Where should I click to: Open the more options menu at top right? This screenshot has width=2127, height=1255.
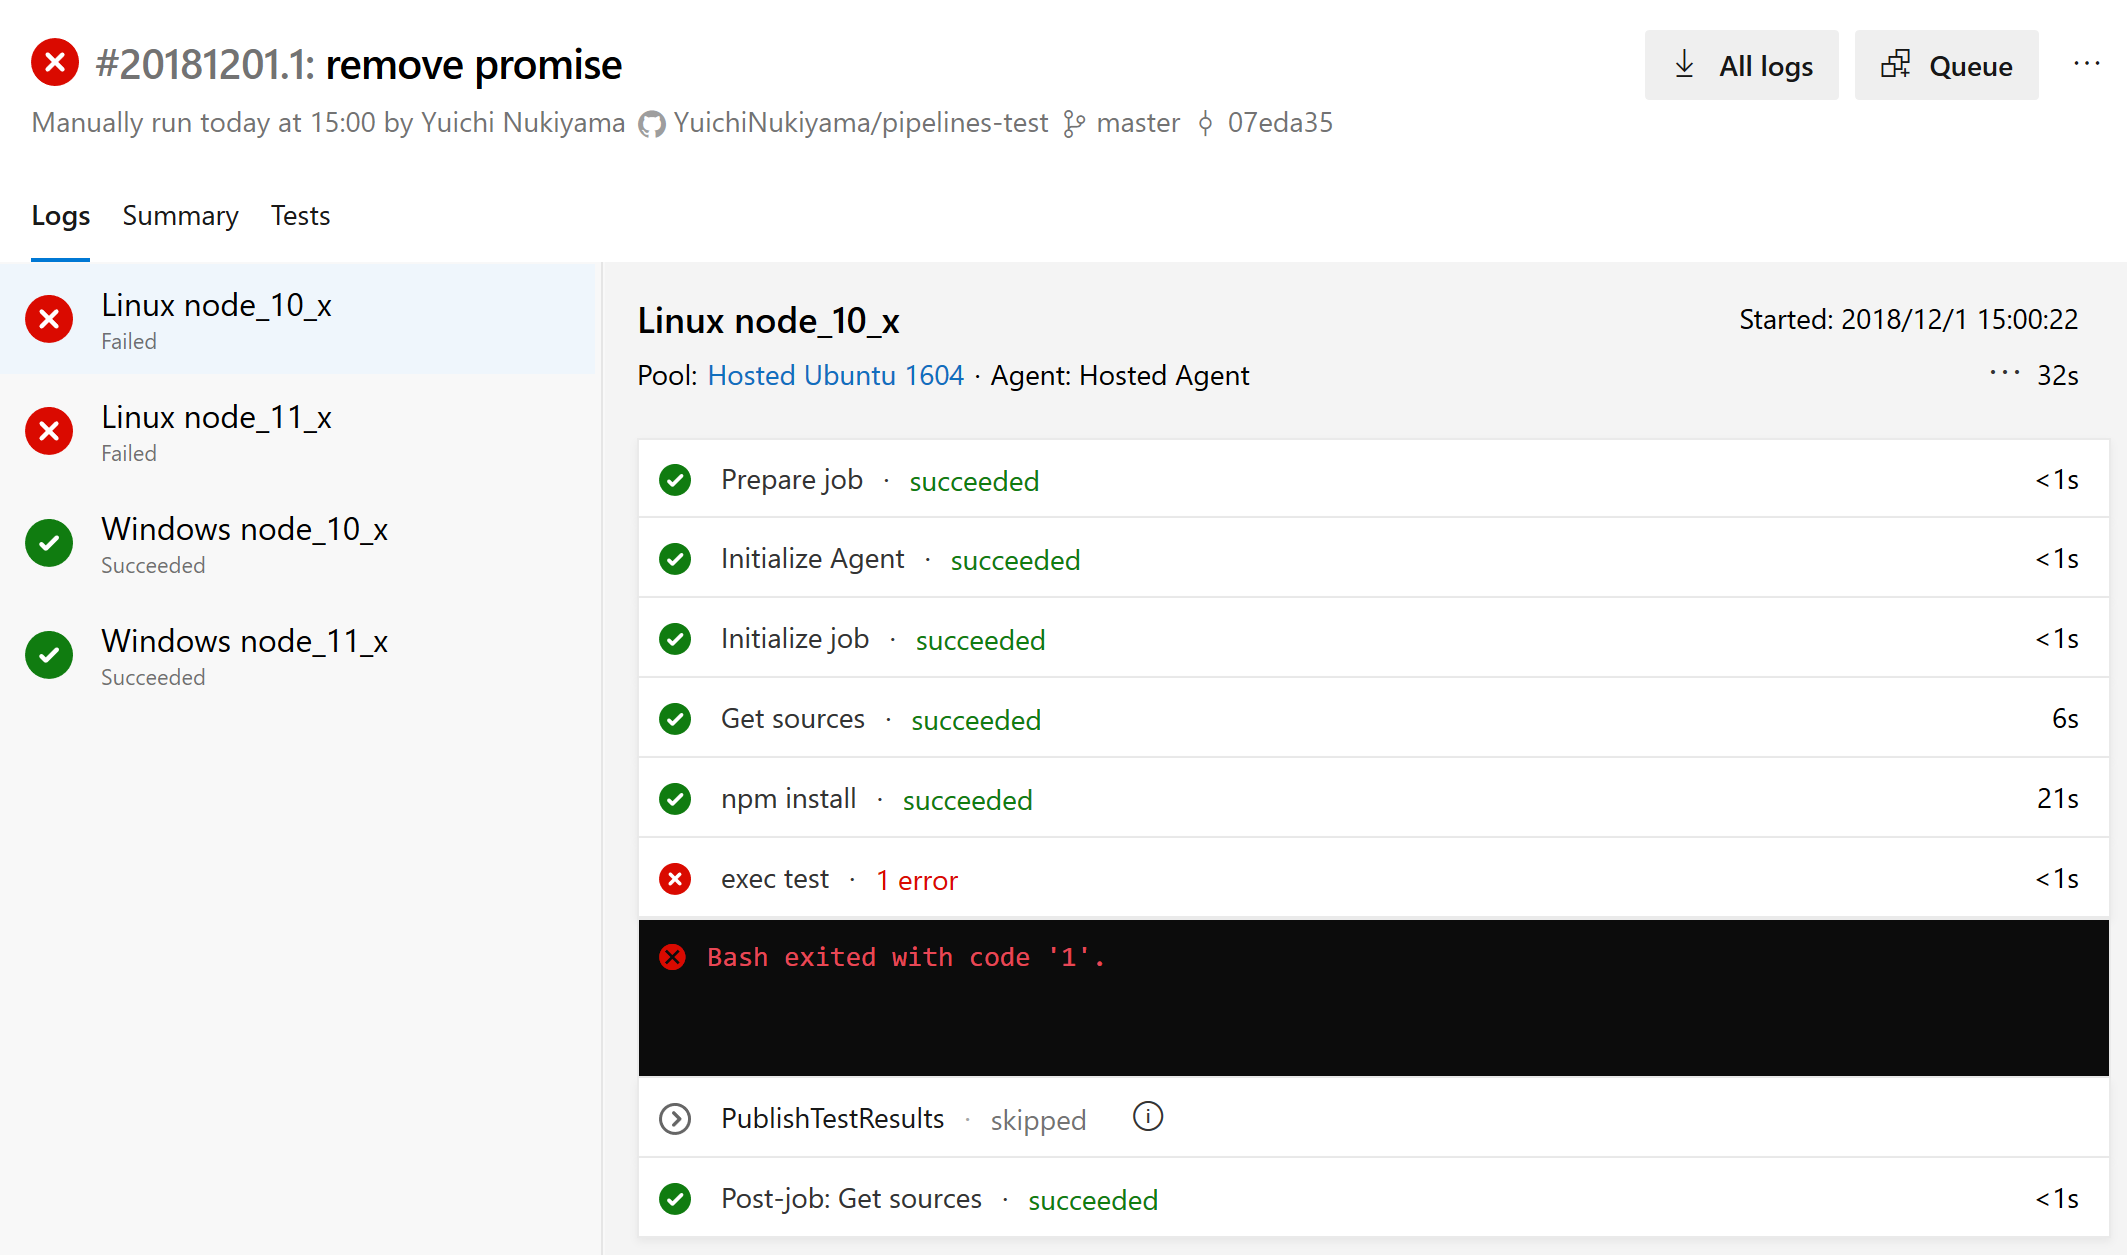tap(2087, 63)
